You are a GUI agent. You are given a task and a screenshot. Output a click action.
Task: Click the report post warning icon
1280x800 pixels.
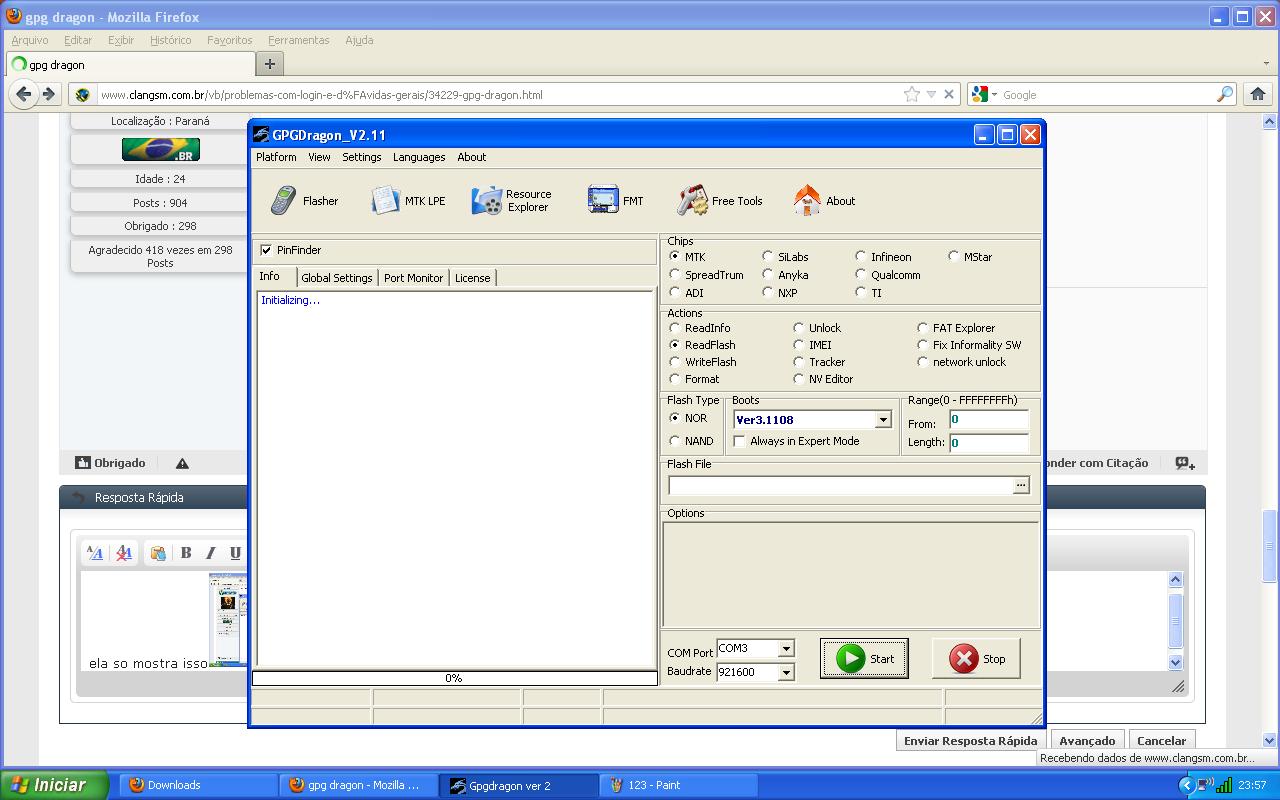(x=182, y=463)
